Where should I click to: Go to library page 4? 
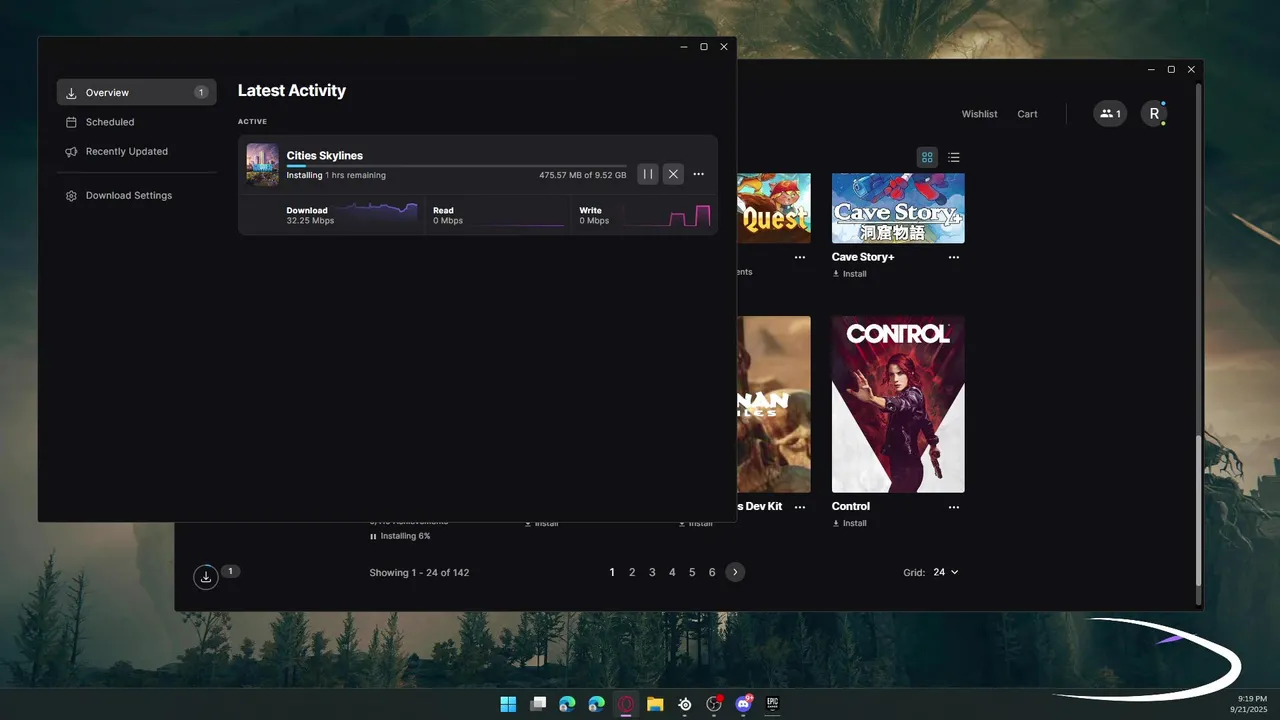[672, 572]
